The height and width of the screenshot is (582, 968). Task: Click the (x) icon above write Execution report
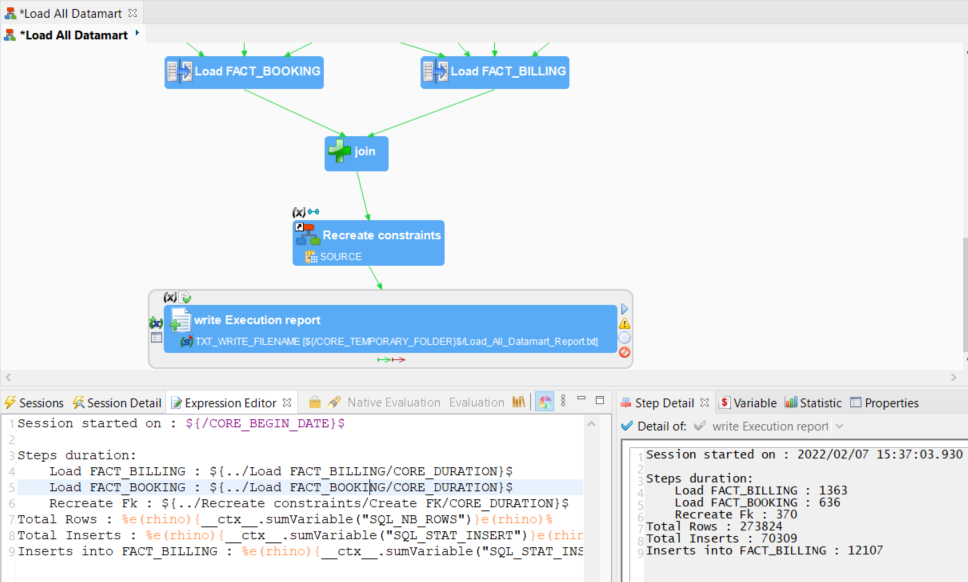pyautogui.click(x=170, y=297)
